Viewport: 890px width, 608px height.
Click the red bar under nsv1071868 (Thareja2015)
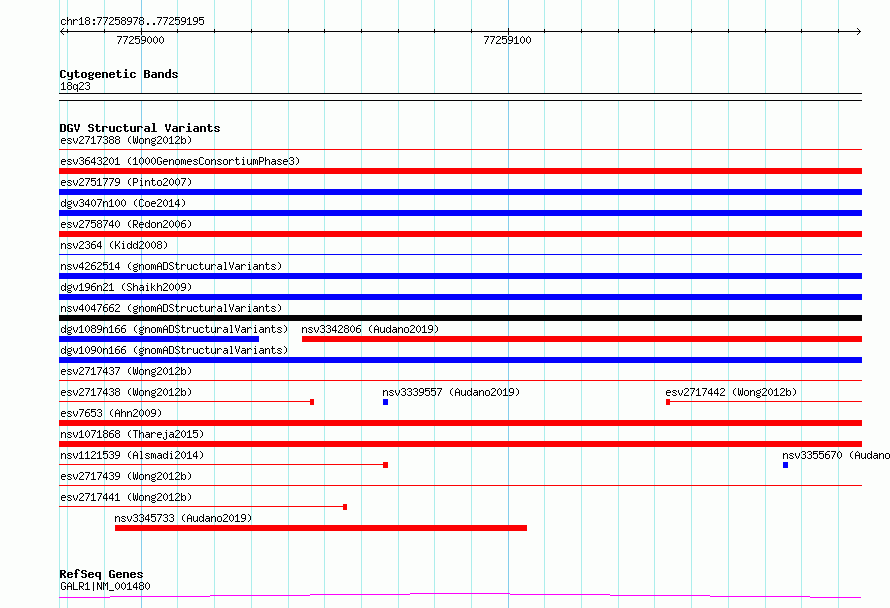point(460,444)
